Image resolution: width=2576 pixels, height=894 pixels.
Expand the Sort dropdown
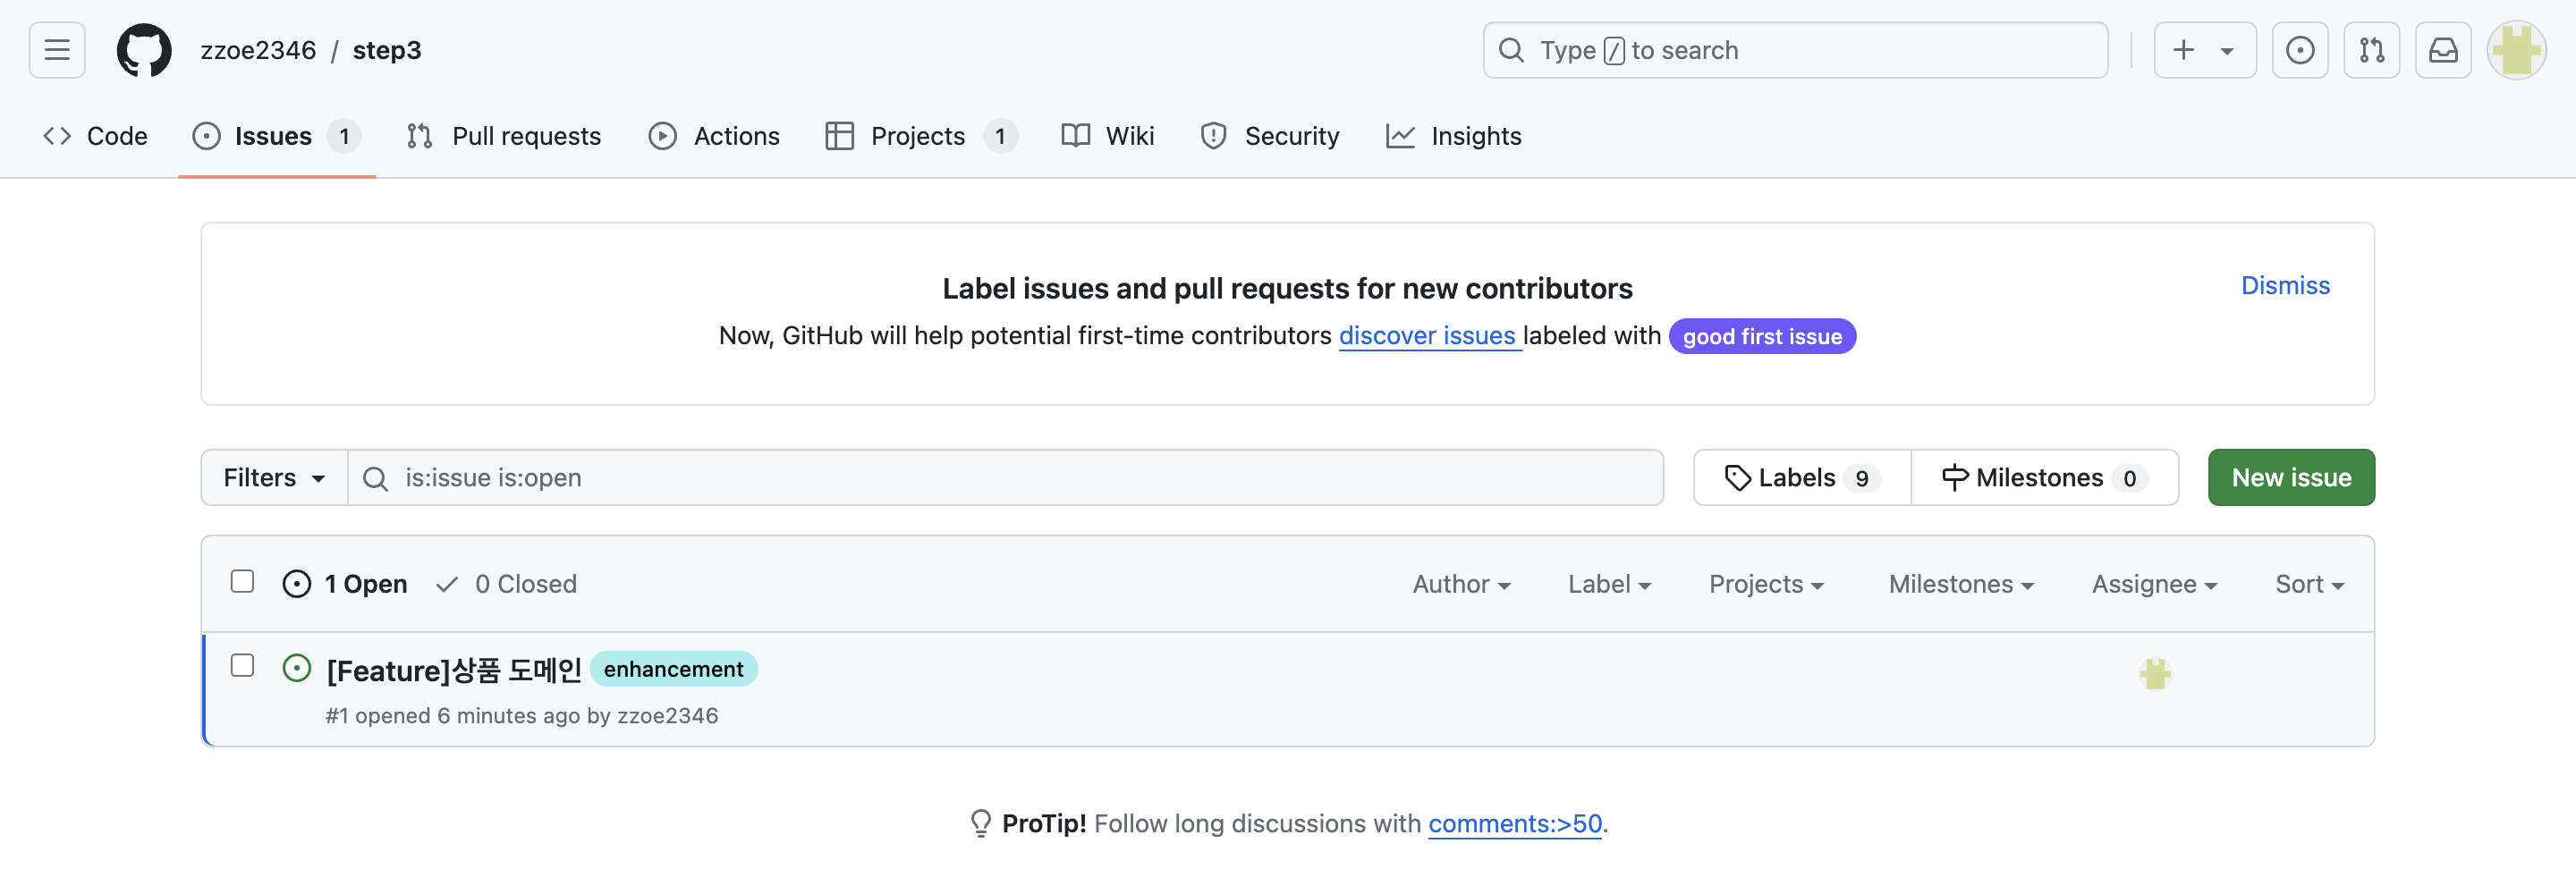tap(2308, 584)
